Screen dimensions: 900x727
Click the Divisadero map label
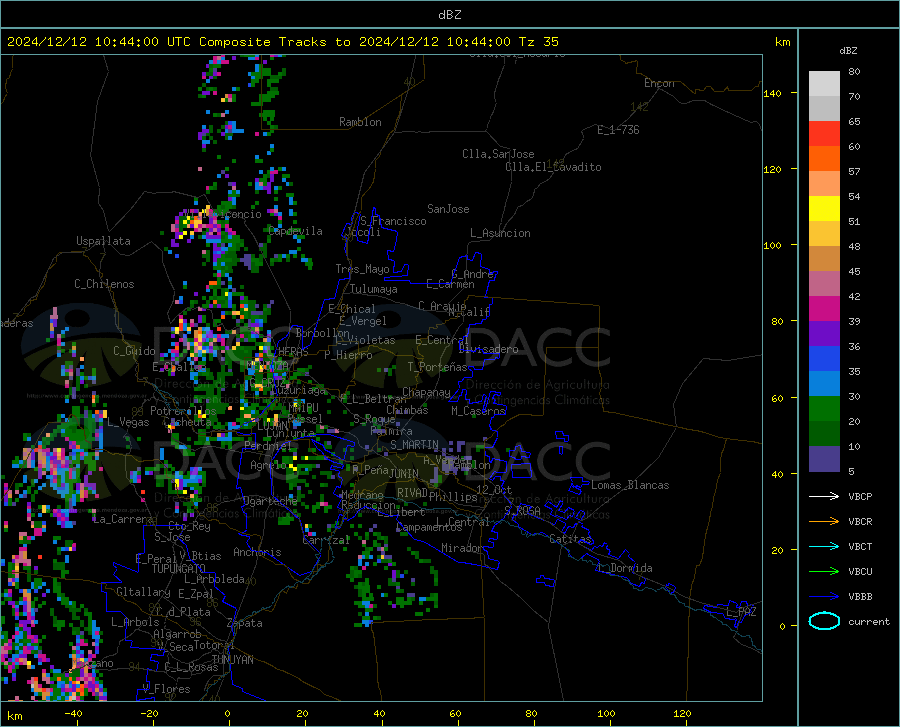pos(488,349)
